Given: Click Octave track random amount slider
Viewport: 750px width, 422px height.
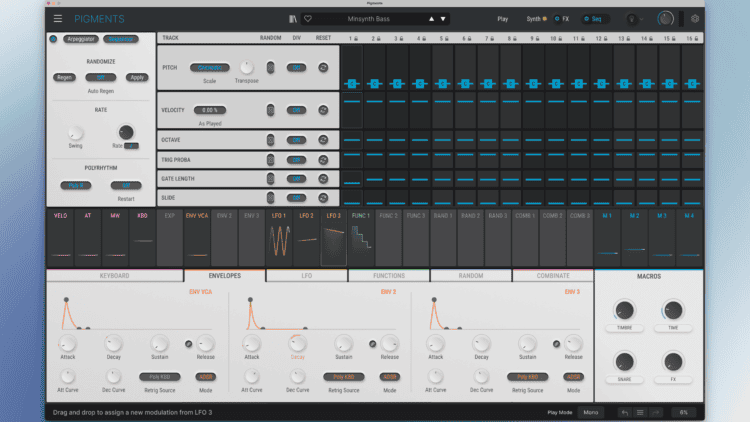Looking at the screenshot, I should coord(270,140).
